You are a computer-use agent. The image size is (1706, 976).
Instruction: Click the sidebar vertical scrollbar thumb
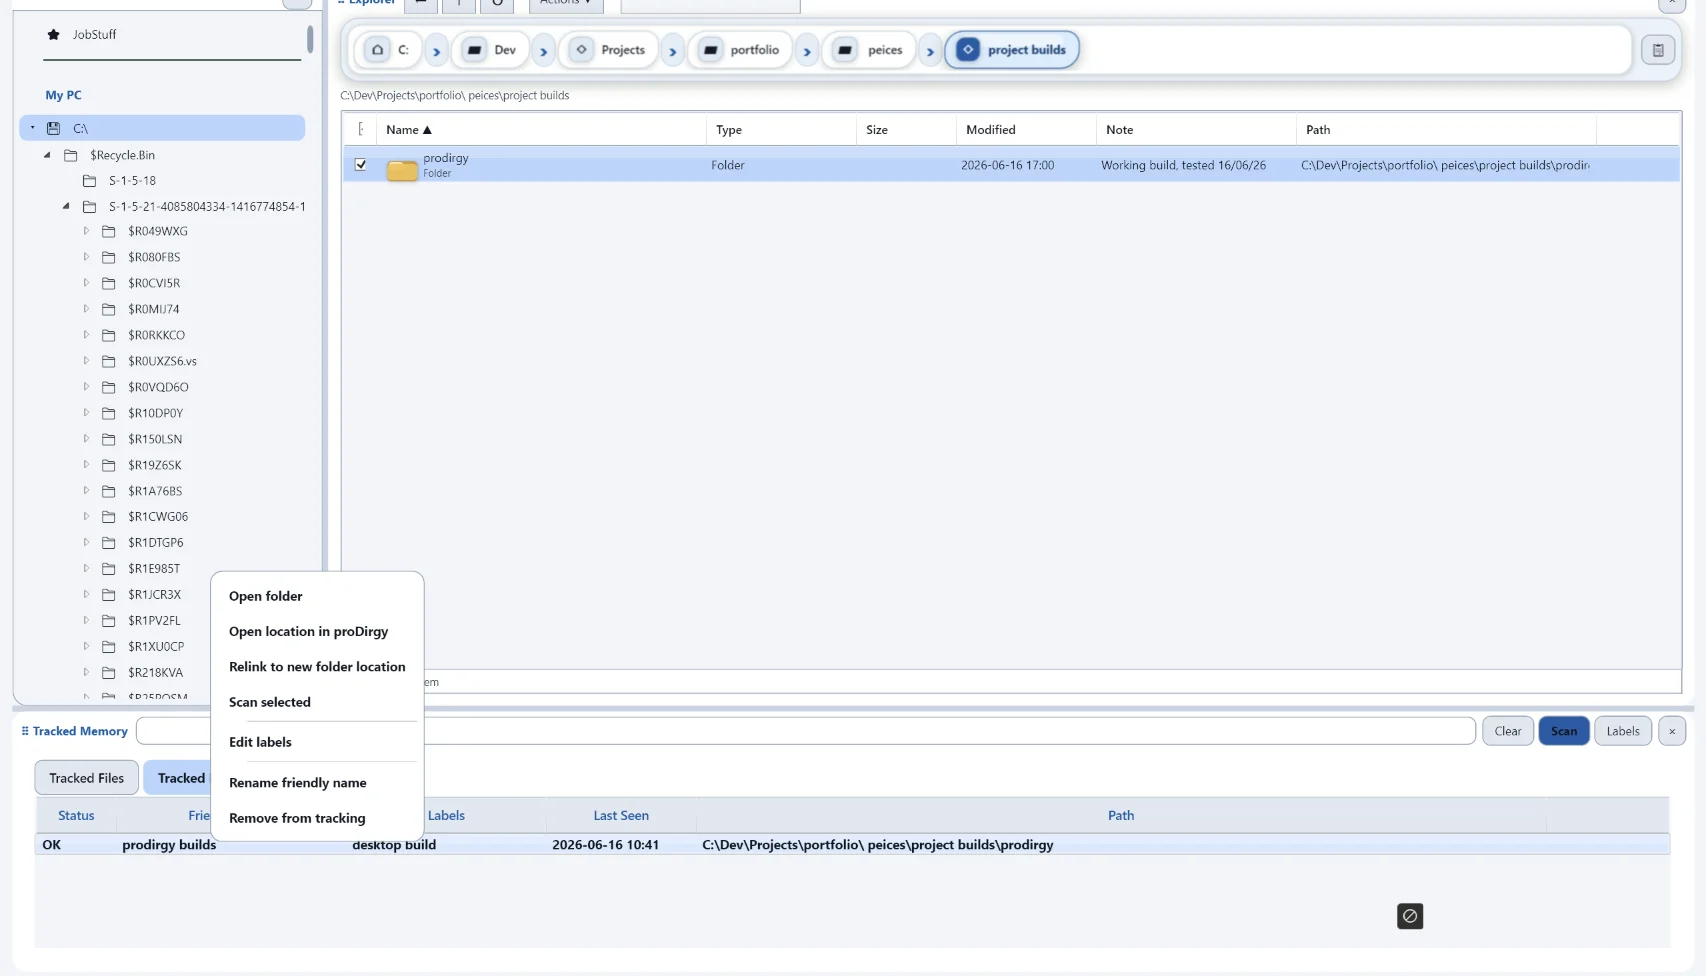(310, 39)
